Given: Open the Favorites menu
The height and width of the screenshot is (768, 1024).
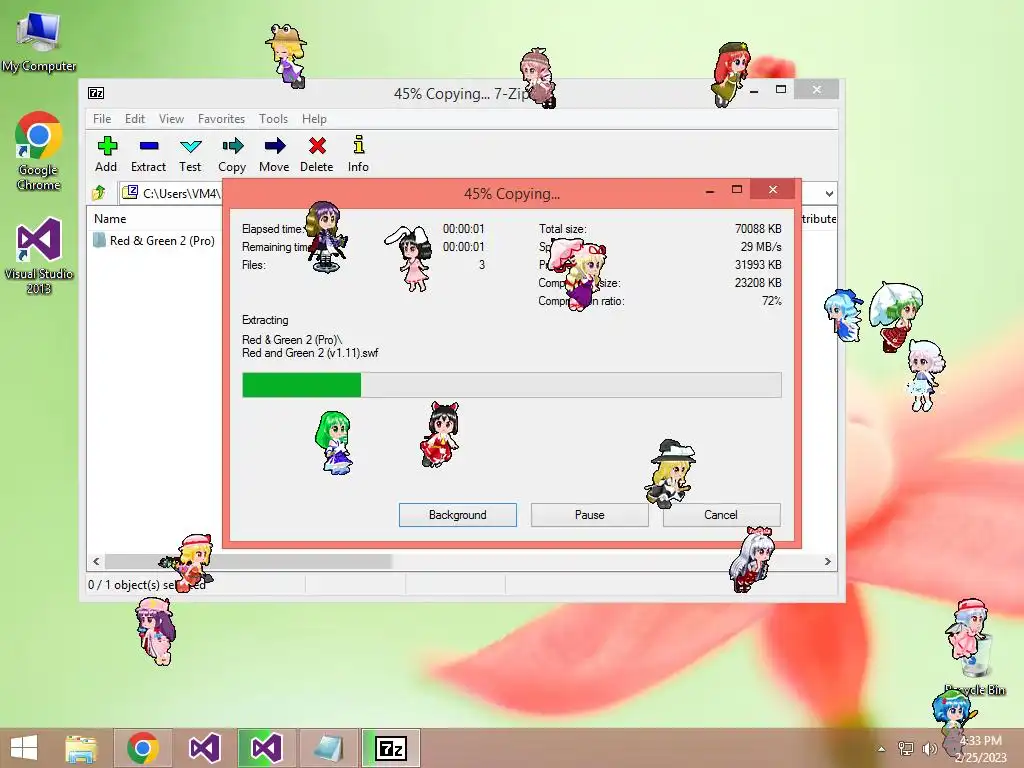Looking at the screenshot, I should pos(221,119).
